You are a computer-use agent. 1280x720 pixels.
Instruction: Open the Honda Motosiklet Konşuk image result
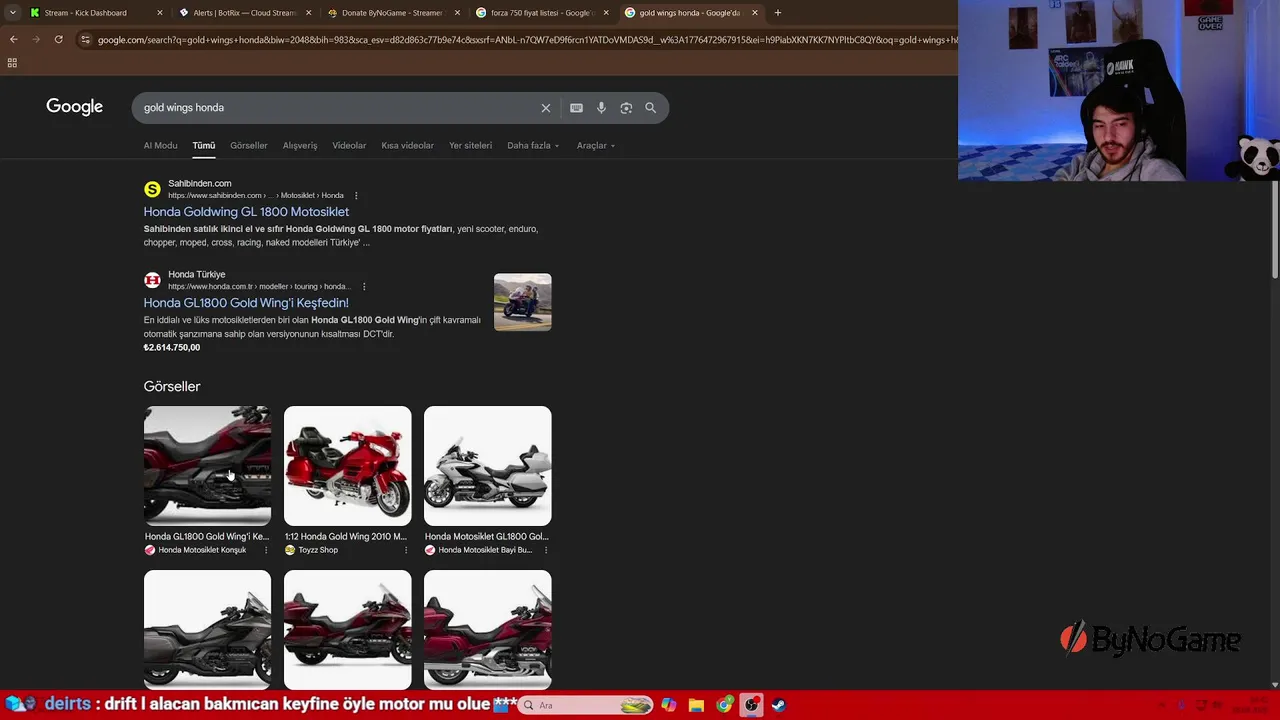[207, 465]
